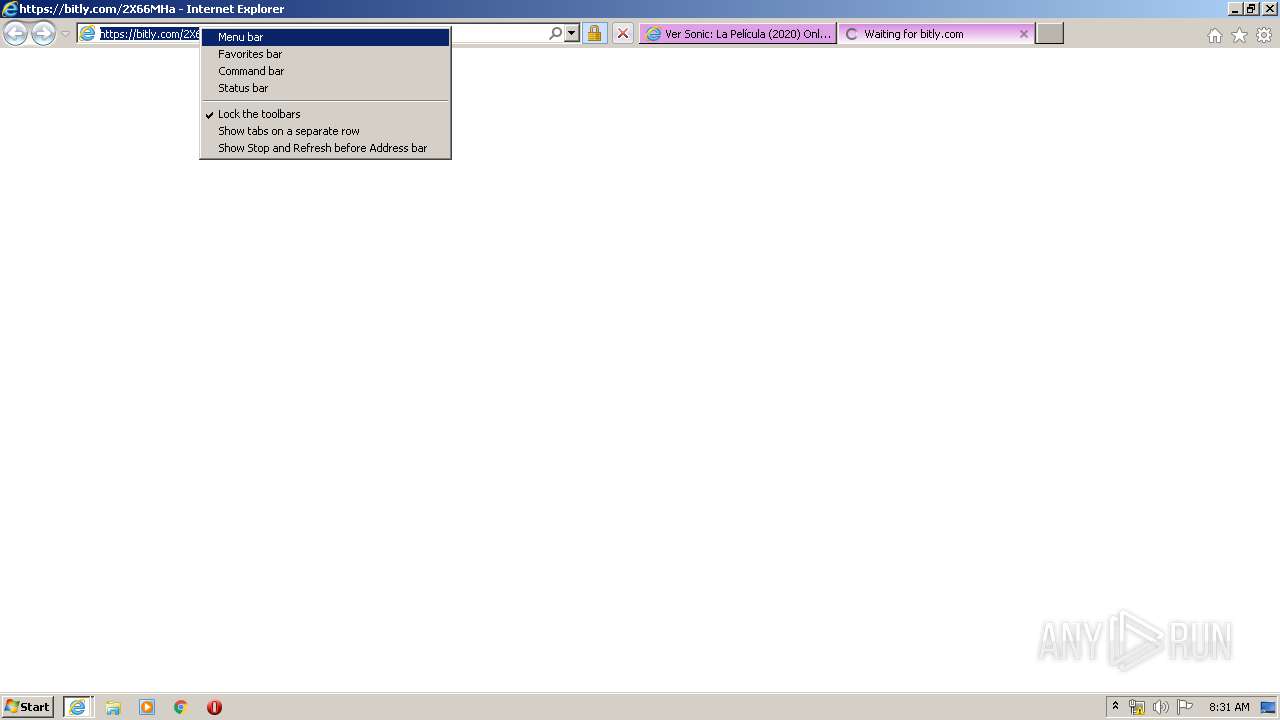
Task: Enable Favorites bar in context menu
Action: click(x=325, y=54)
